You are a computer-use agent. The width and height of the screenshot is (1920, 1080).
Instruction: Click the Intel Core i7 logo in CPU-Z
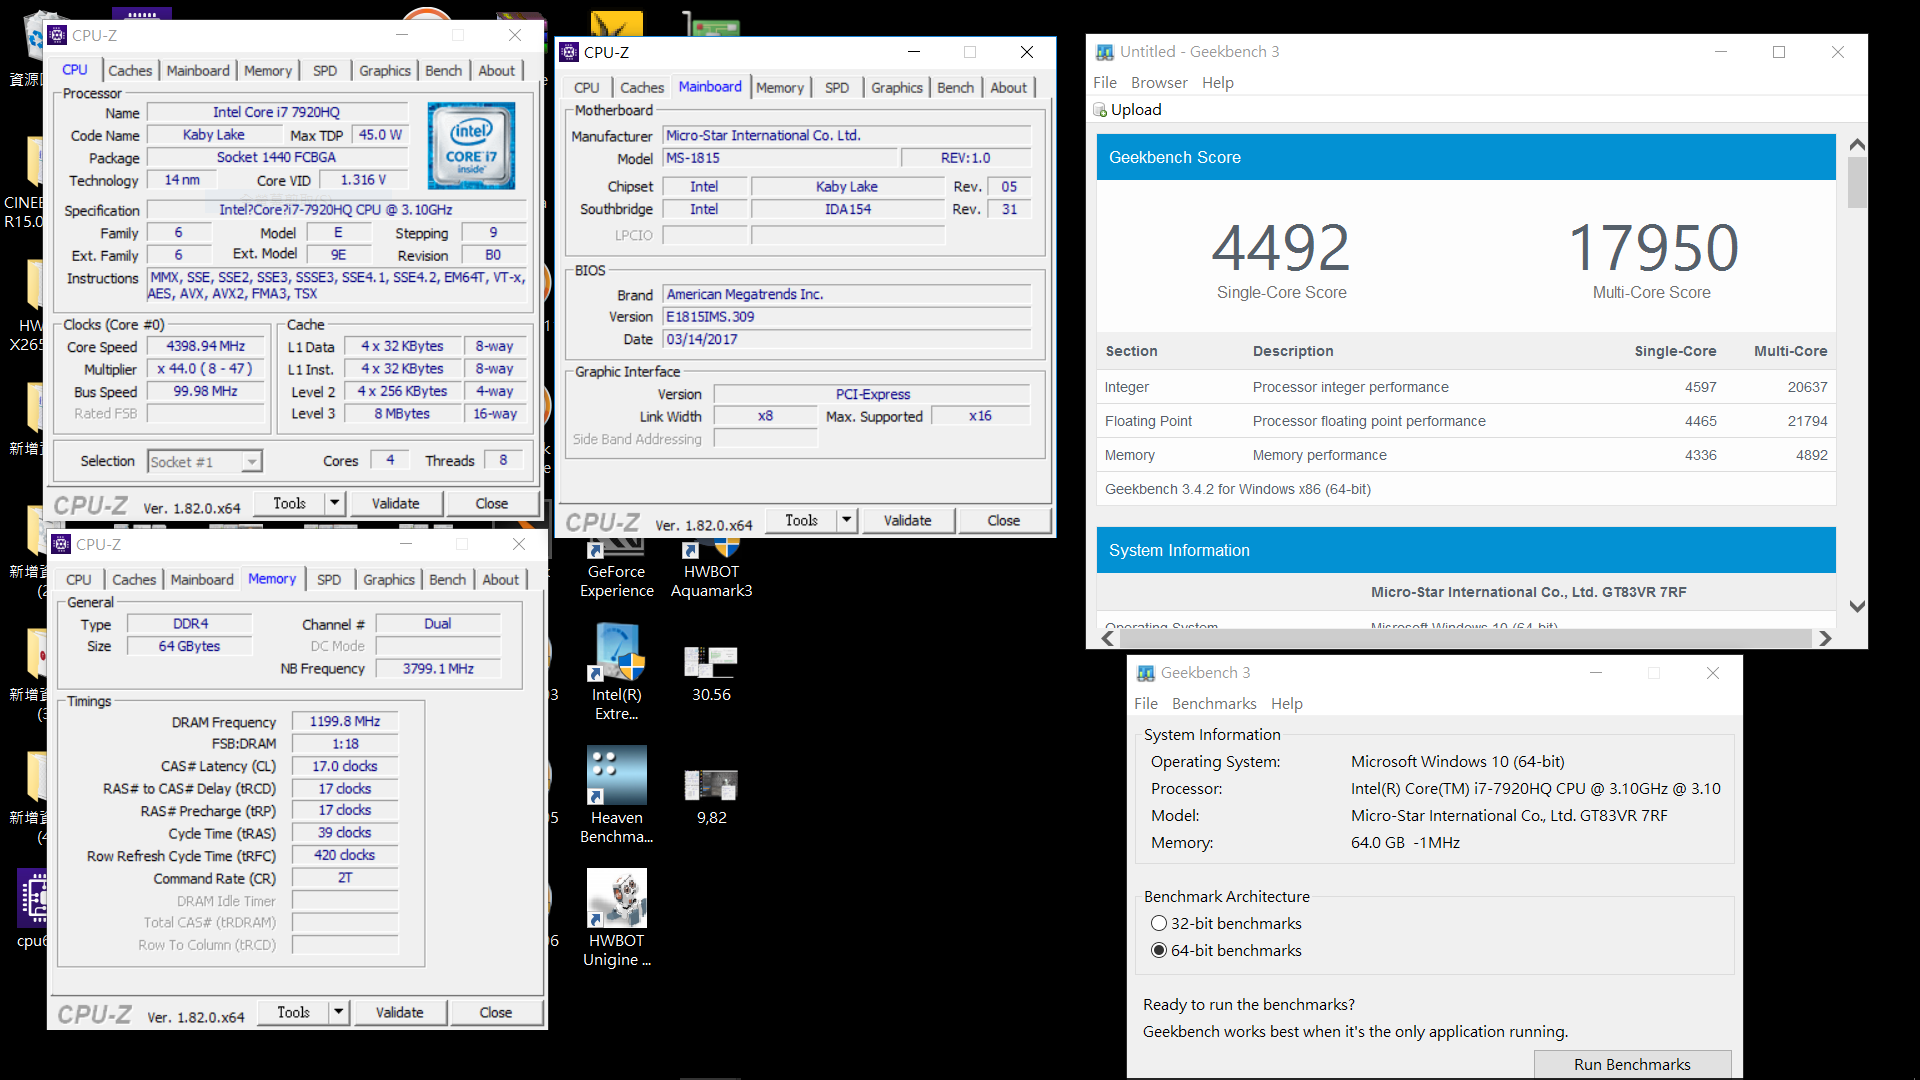pyautogui.click(x=471, y=146)
